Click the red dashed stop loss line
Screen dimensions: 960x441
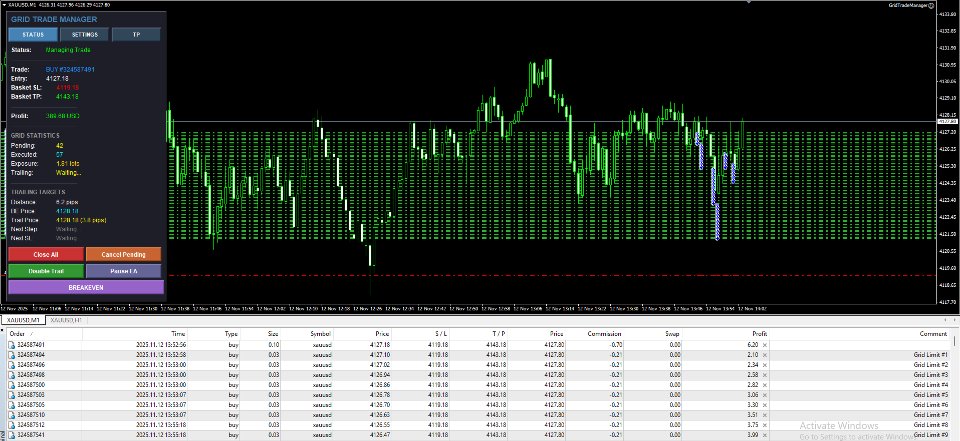pyautogui.click(x=551, y=276)
